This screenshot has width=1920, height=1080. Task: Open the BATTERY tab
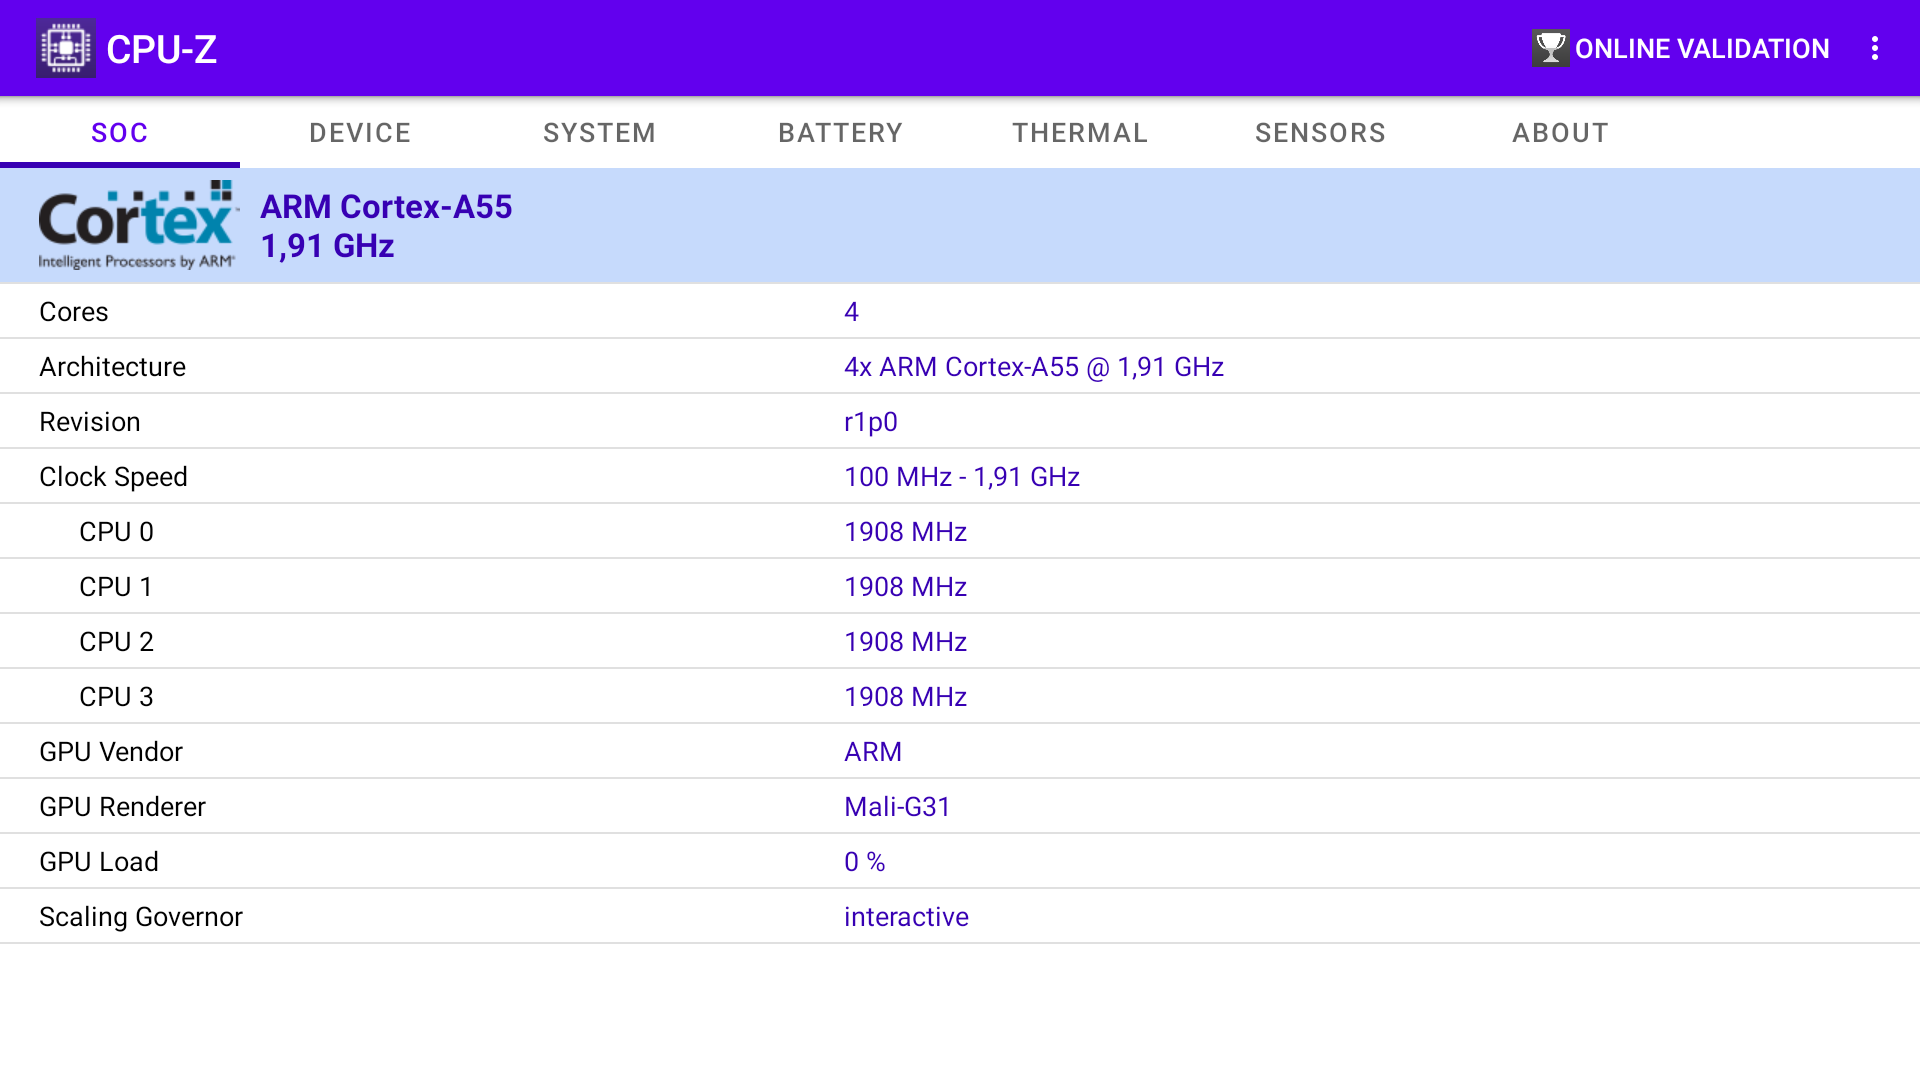pyautogui.click(x=840, y=133)
